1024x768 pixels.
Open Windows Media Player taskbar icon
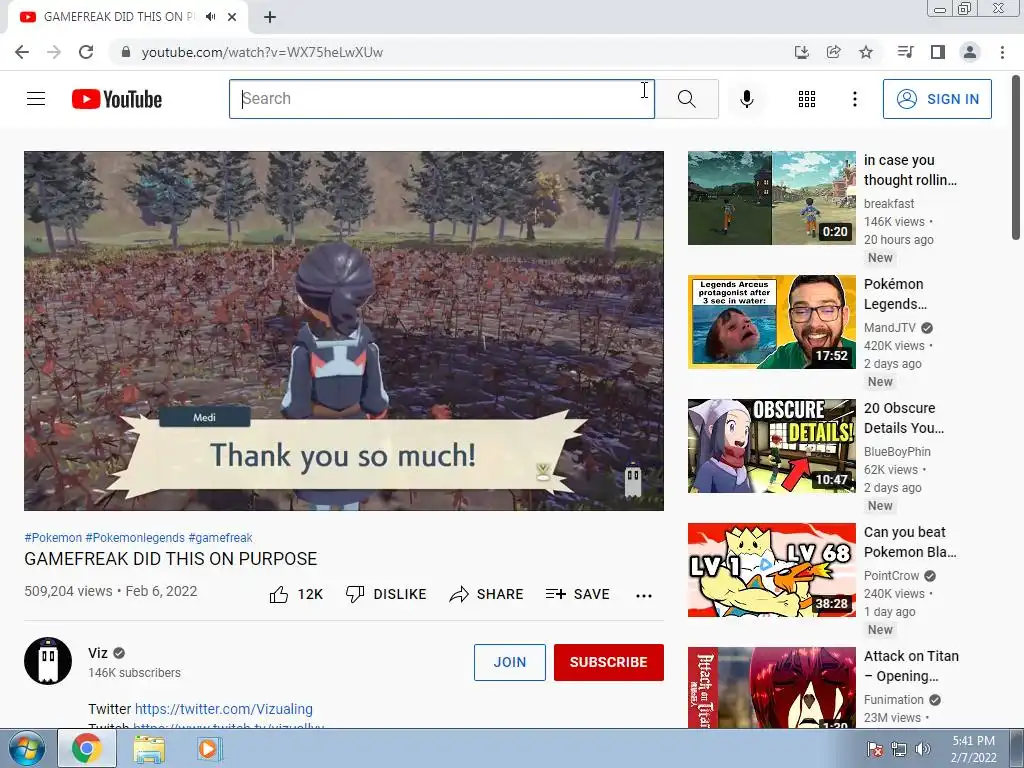209,749
